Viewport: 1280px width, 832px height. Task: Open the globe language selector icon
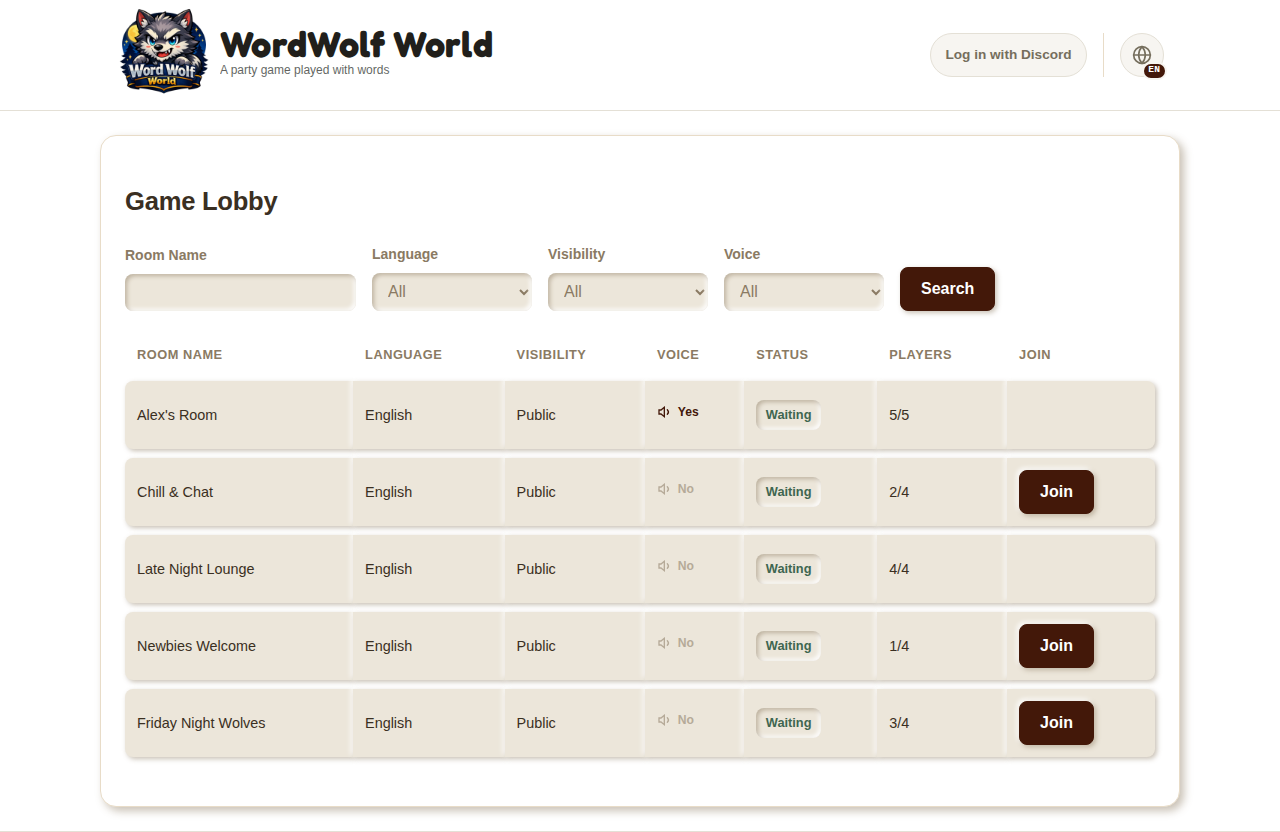1142,55
